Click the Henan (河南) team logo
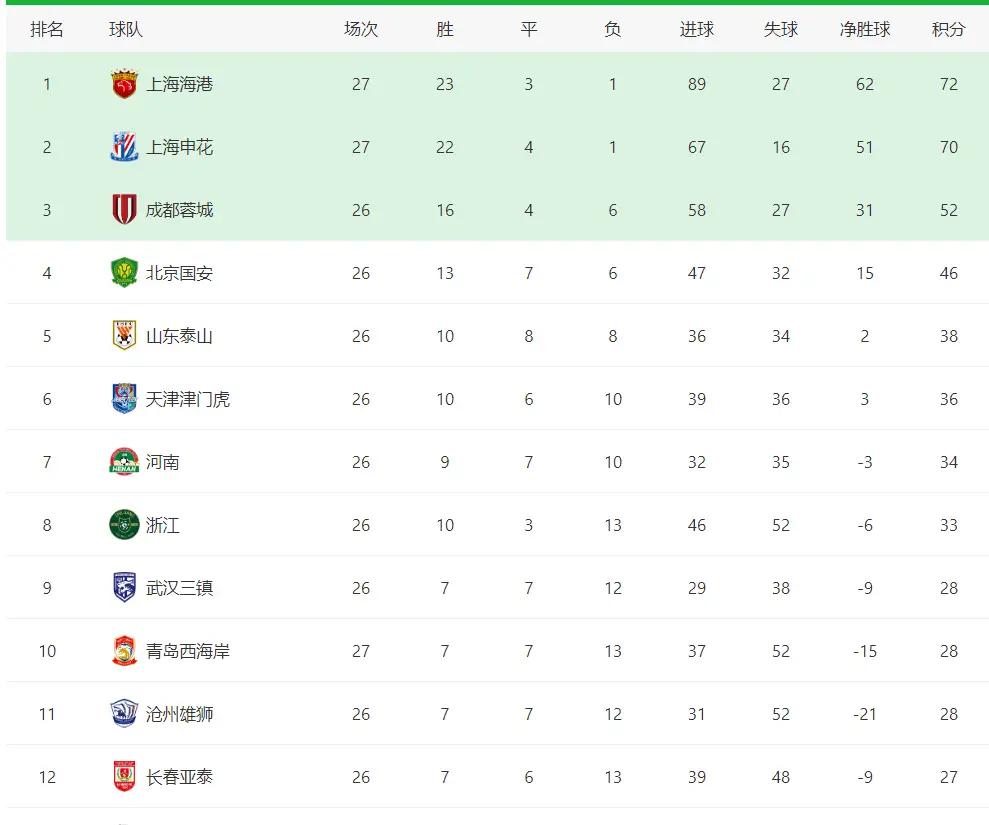Screen dimensions: 989x825 coord(124,462)
